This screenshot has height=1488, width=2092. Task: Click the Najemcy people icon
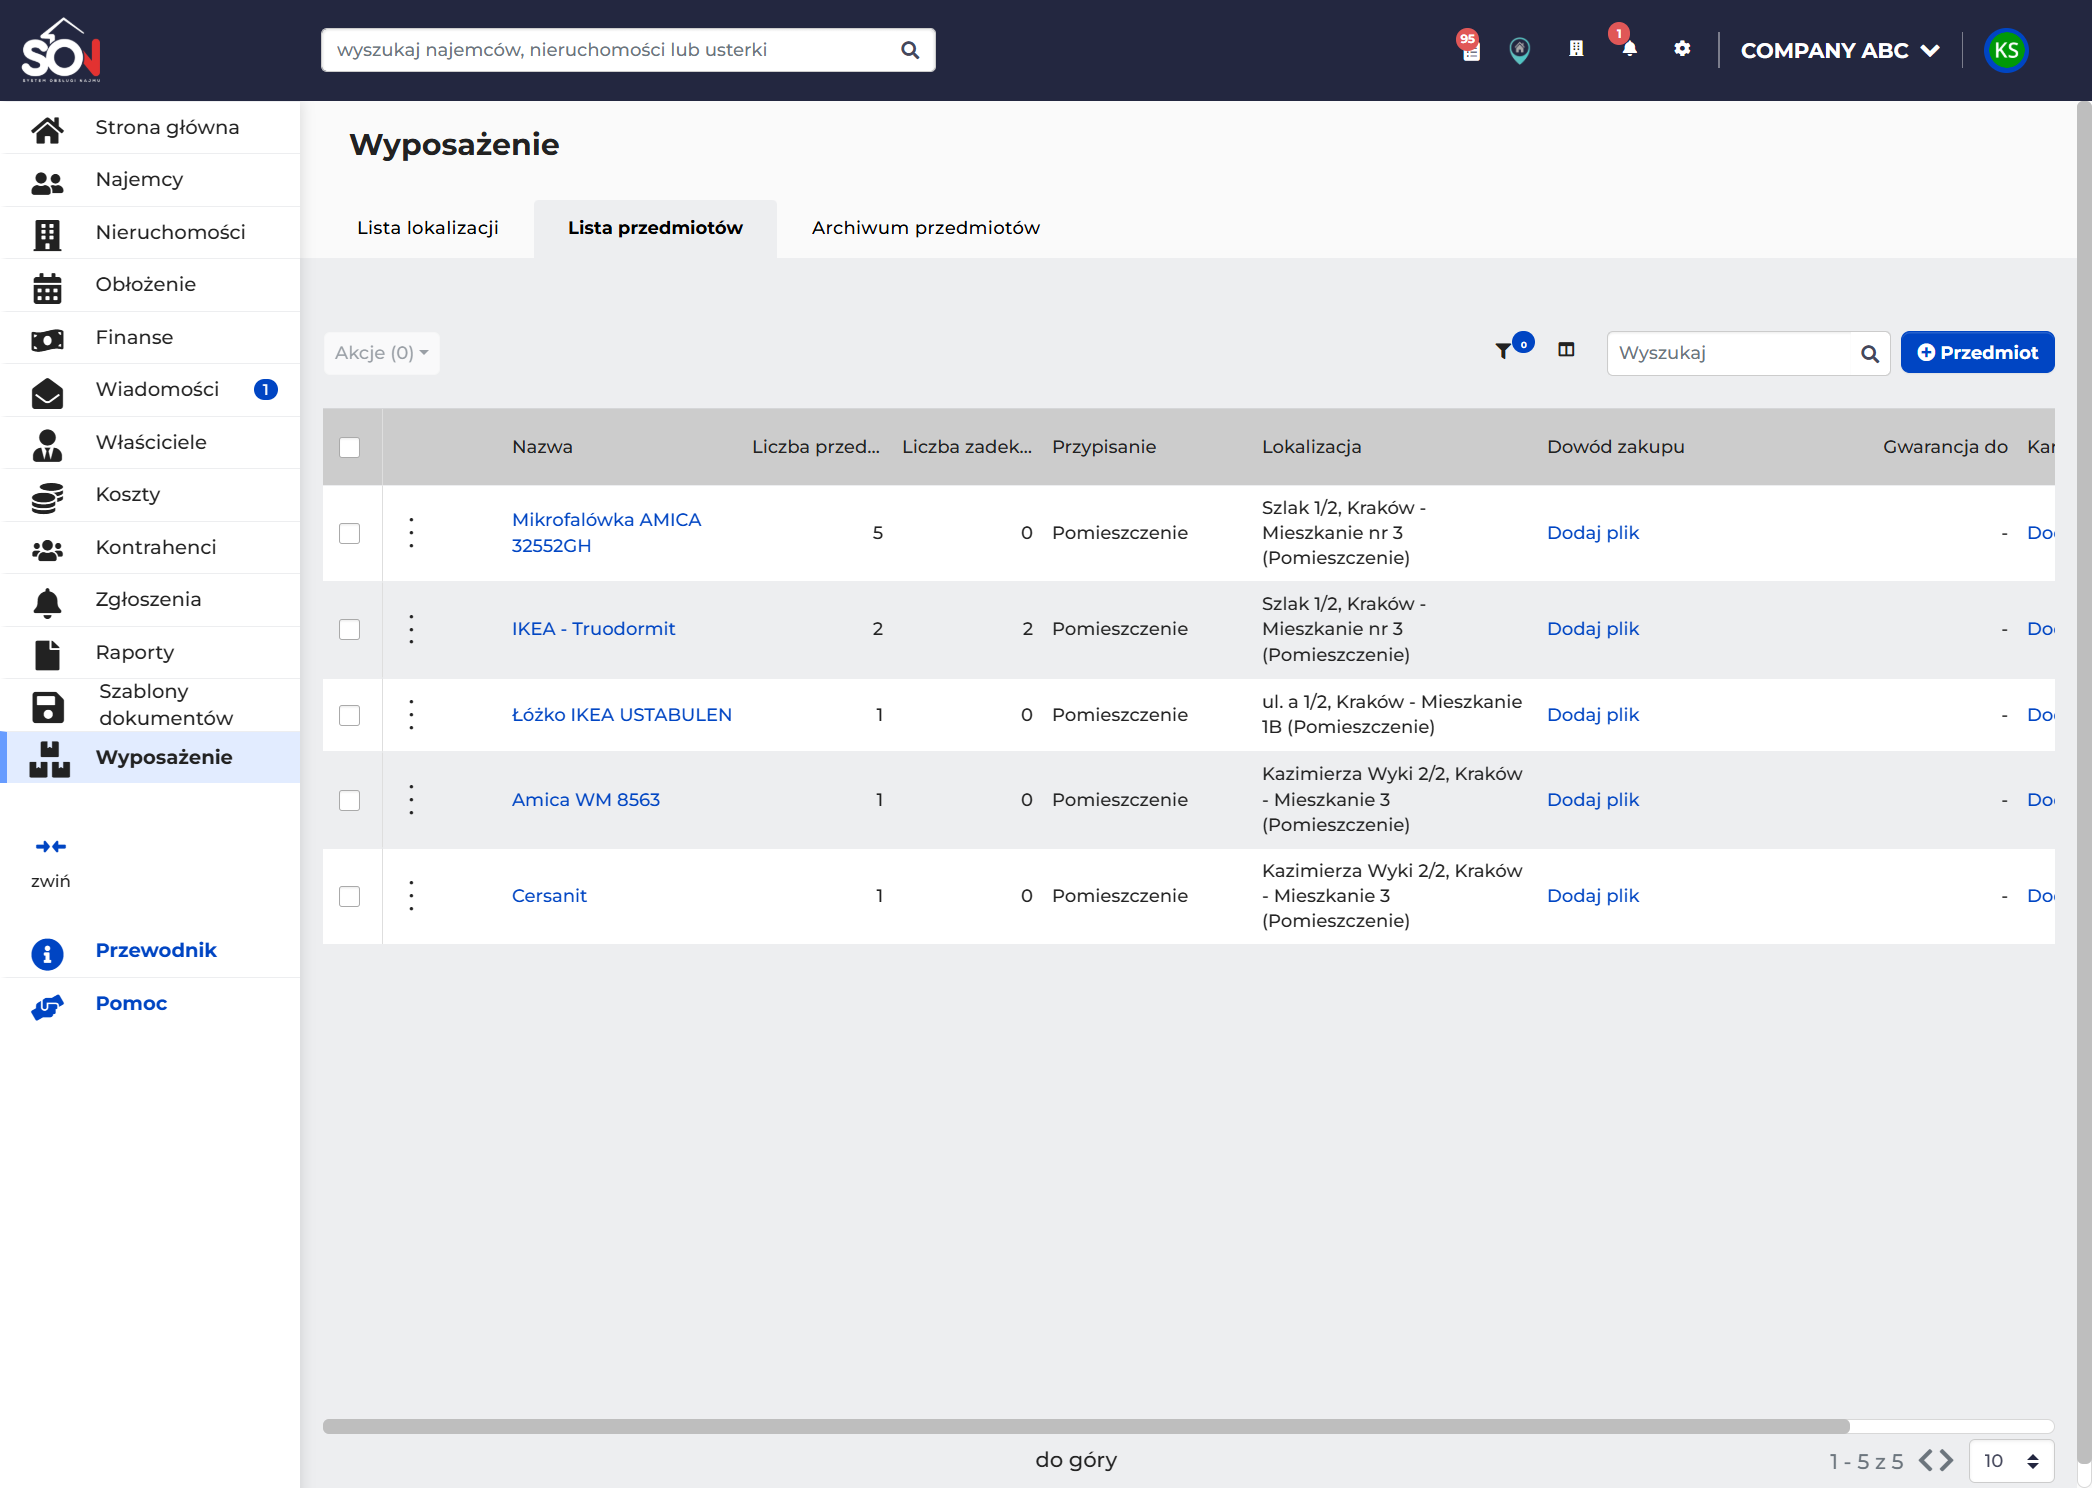click(x=47, y=182)
